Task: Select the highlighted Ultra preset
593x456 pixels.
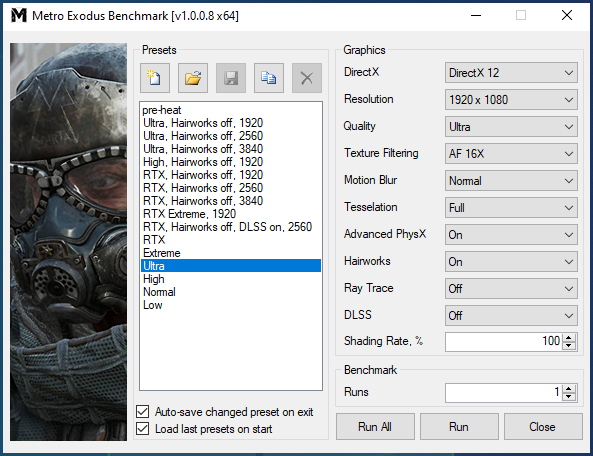Action: pos(231,266)
